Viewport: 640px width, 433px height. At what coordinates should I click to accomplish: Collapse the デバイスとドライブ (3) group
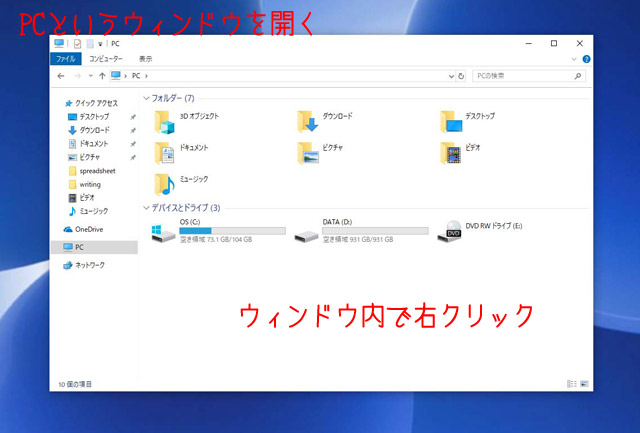point(147,208)
